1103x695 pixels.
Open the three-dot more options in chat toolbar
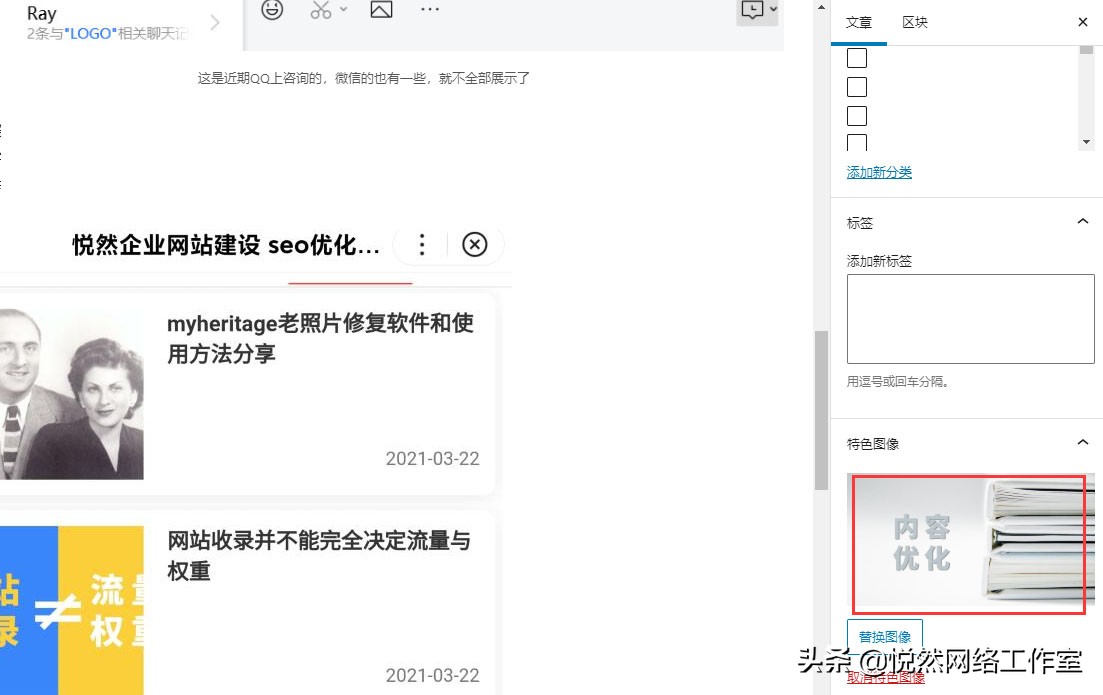point(430,10)
